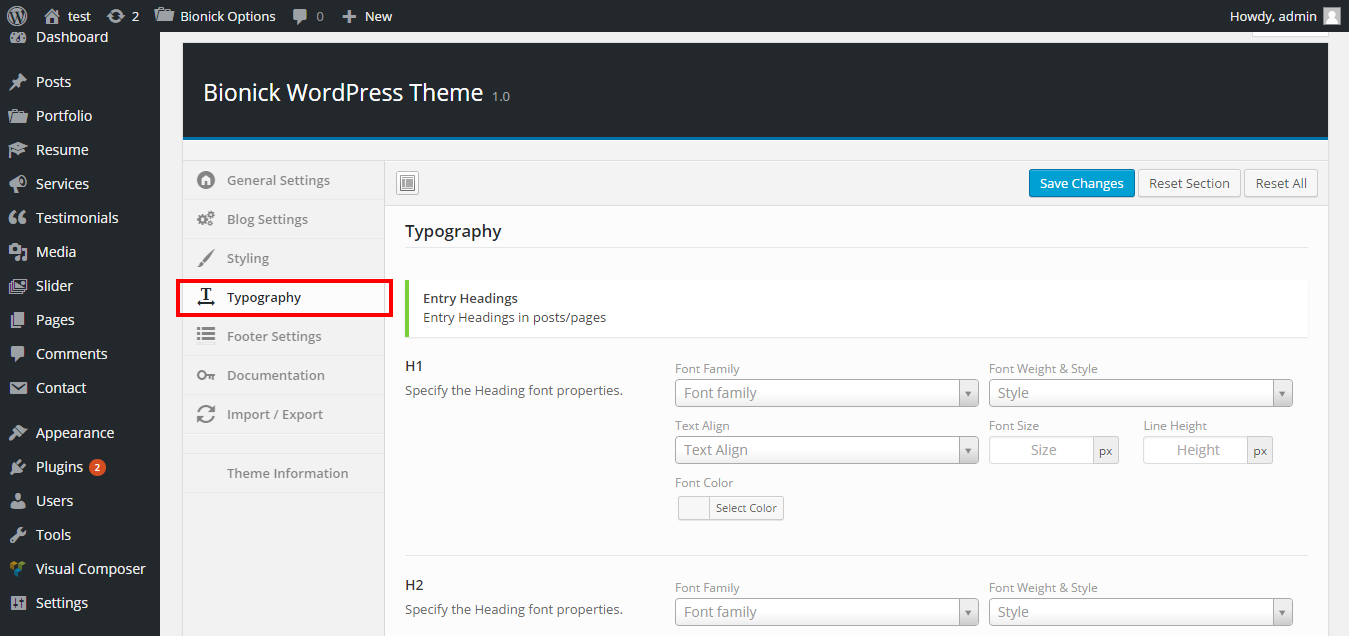
Task: Click the Typography page heading
Action: tap(453, 231)
